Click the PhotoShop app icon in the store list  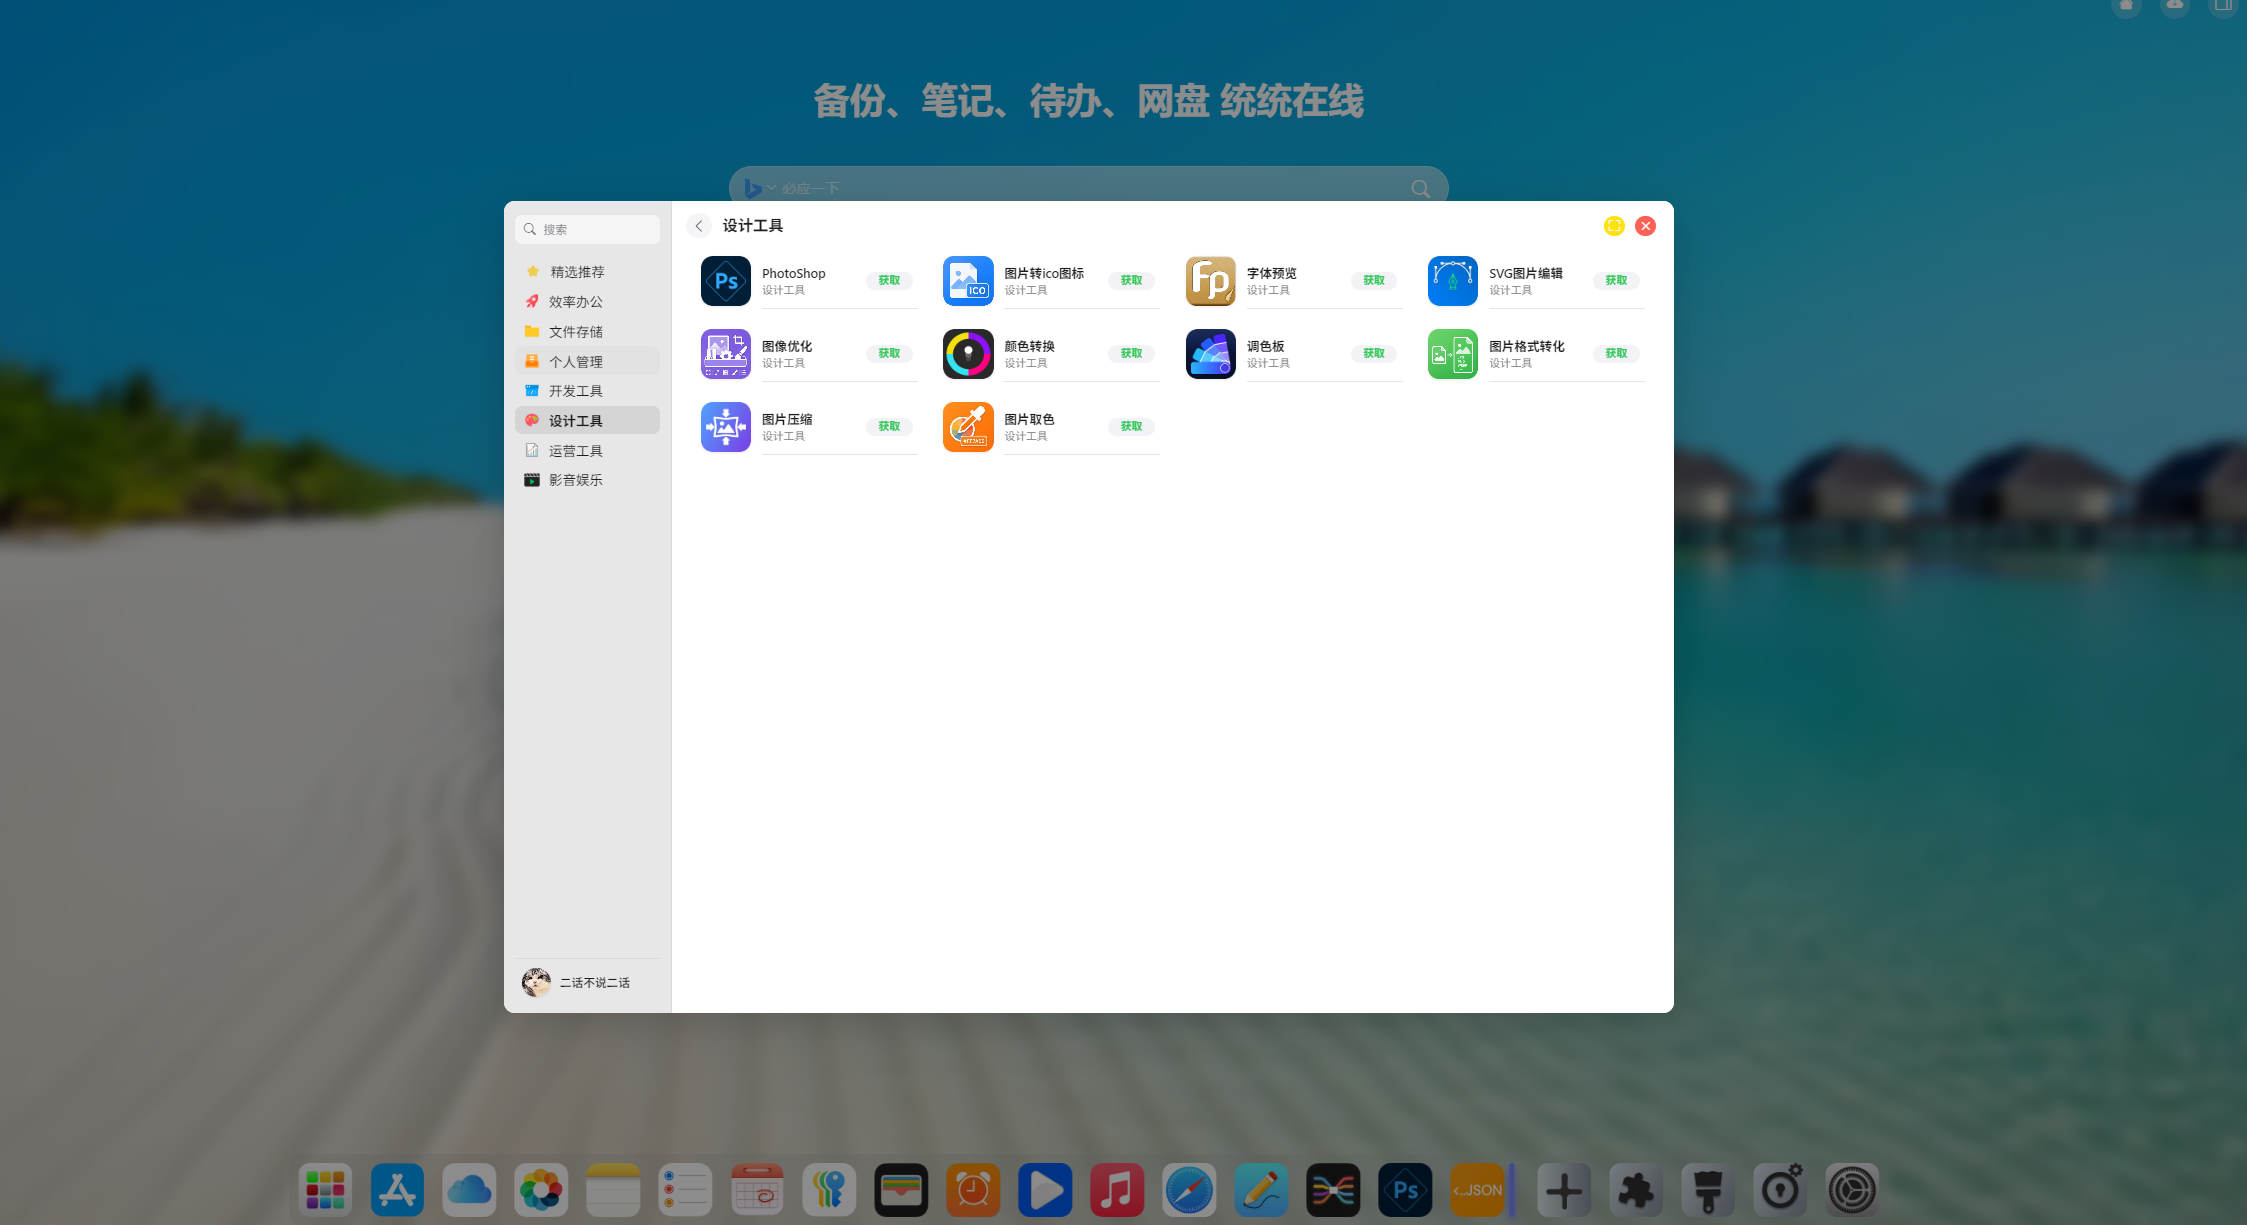pos(726,281)
